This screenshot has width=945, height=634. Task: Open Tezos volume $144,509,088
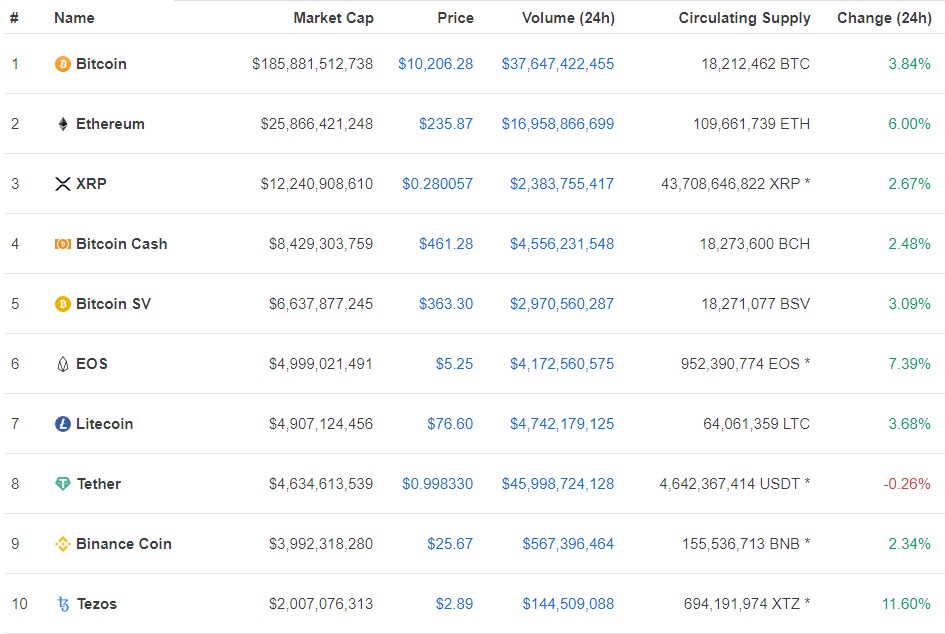point(568,604)
